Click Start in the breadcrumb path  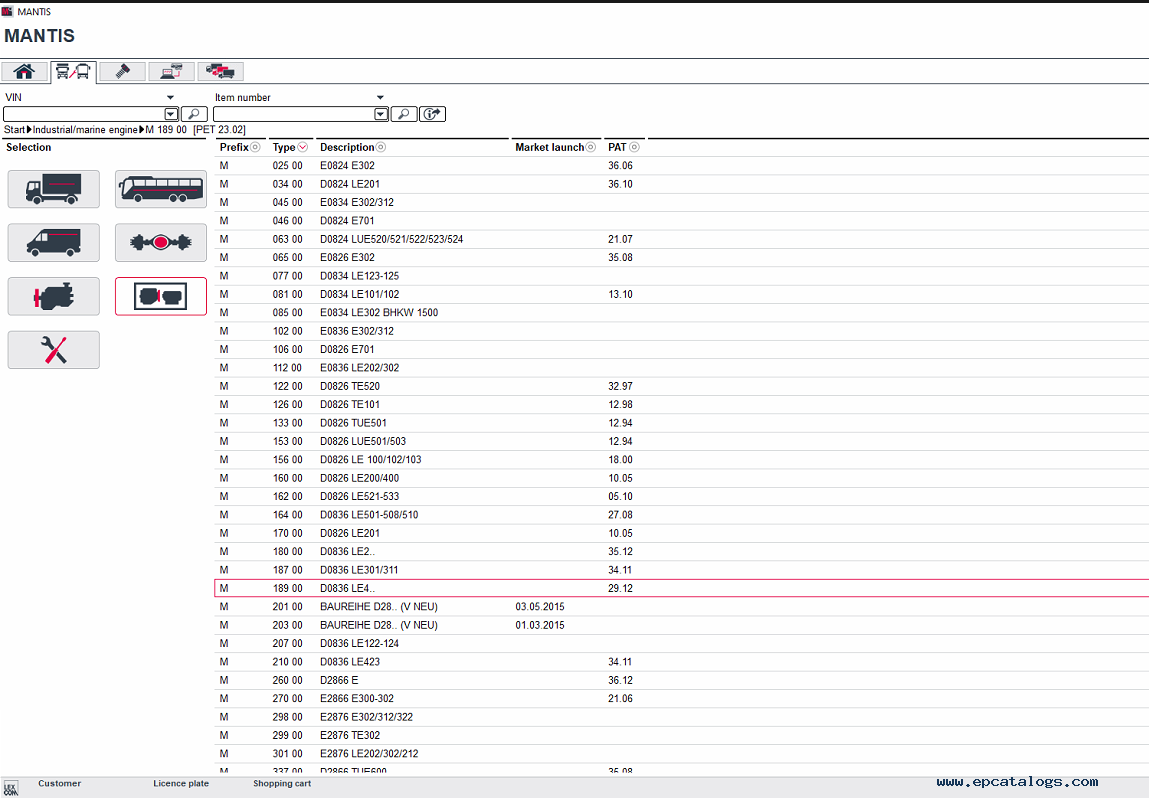[x=15, y=130]
